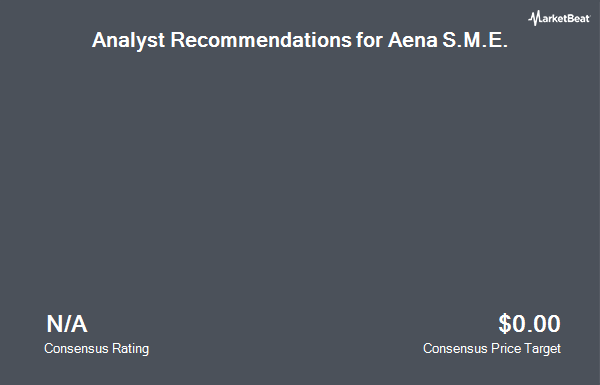The image size is (600, 385).
Task: Click the Consensus Price Target label
Action: tap(492, 349)
